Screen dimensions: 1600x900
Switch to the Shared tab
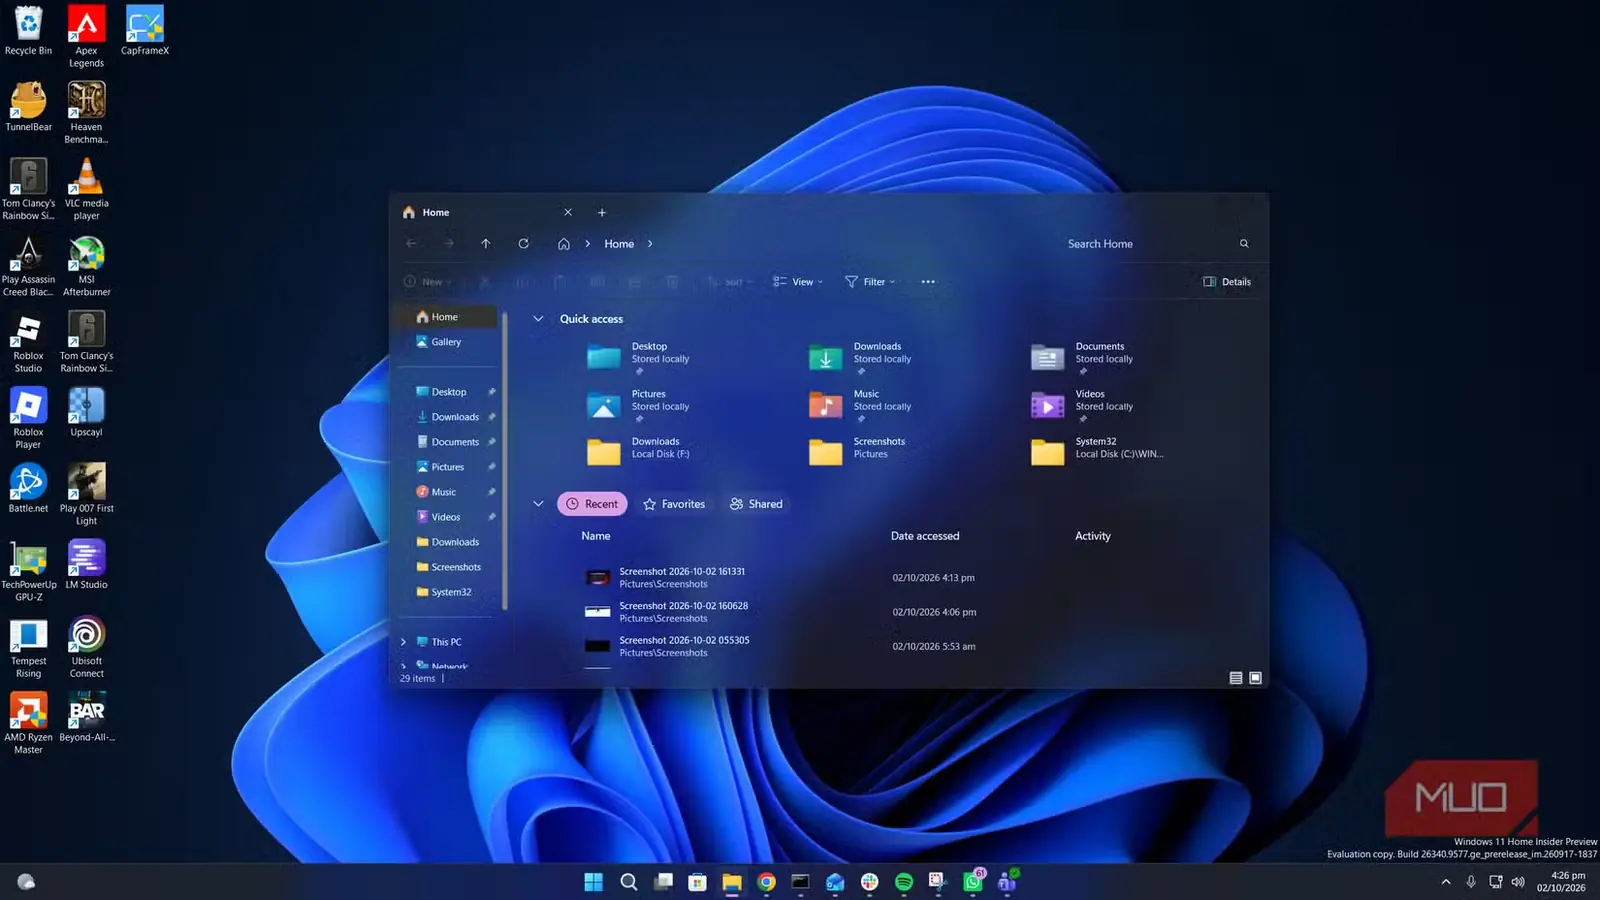pyautogui.click(x=756, y=504)
